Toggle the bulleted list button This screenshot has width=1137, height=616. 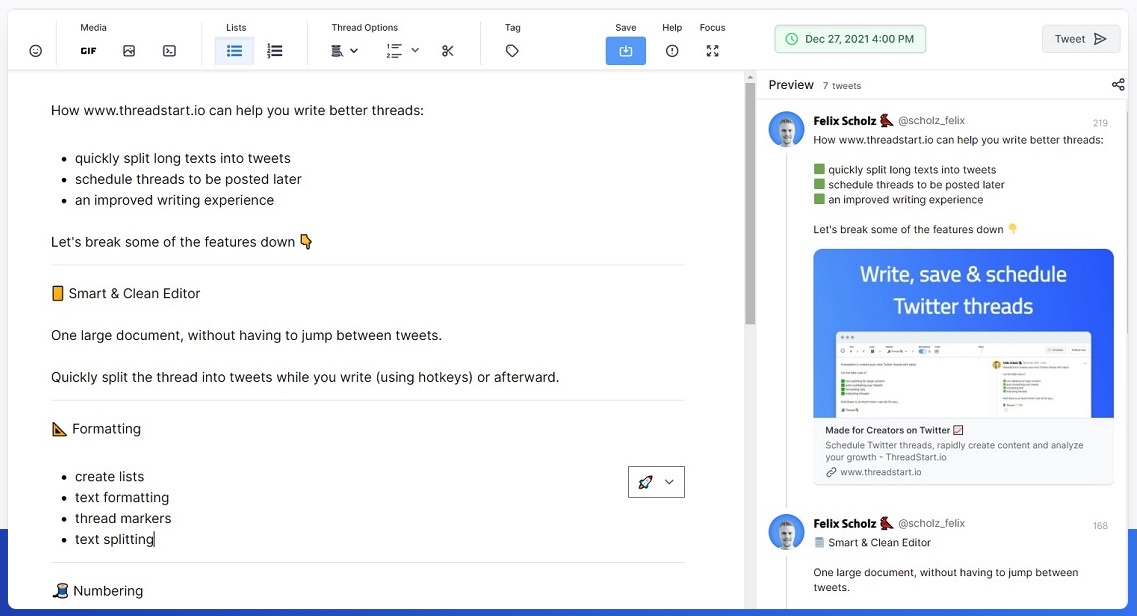pos(234,51)
